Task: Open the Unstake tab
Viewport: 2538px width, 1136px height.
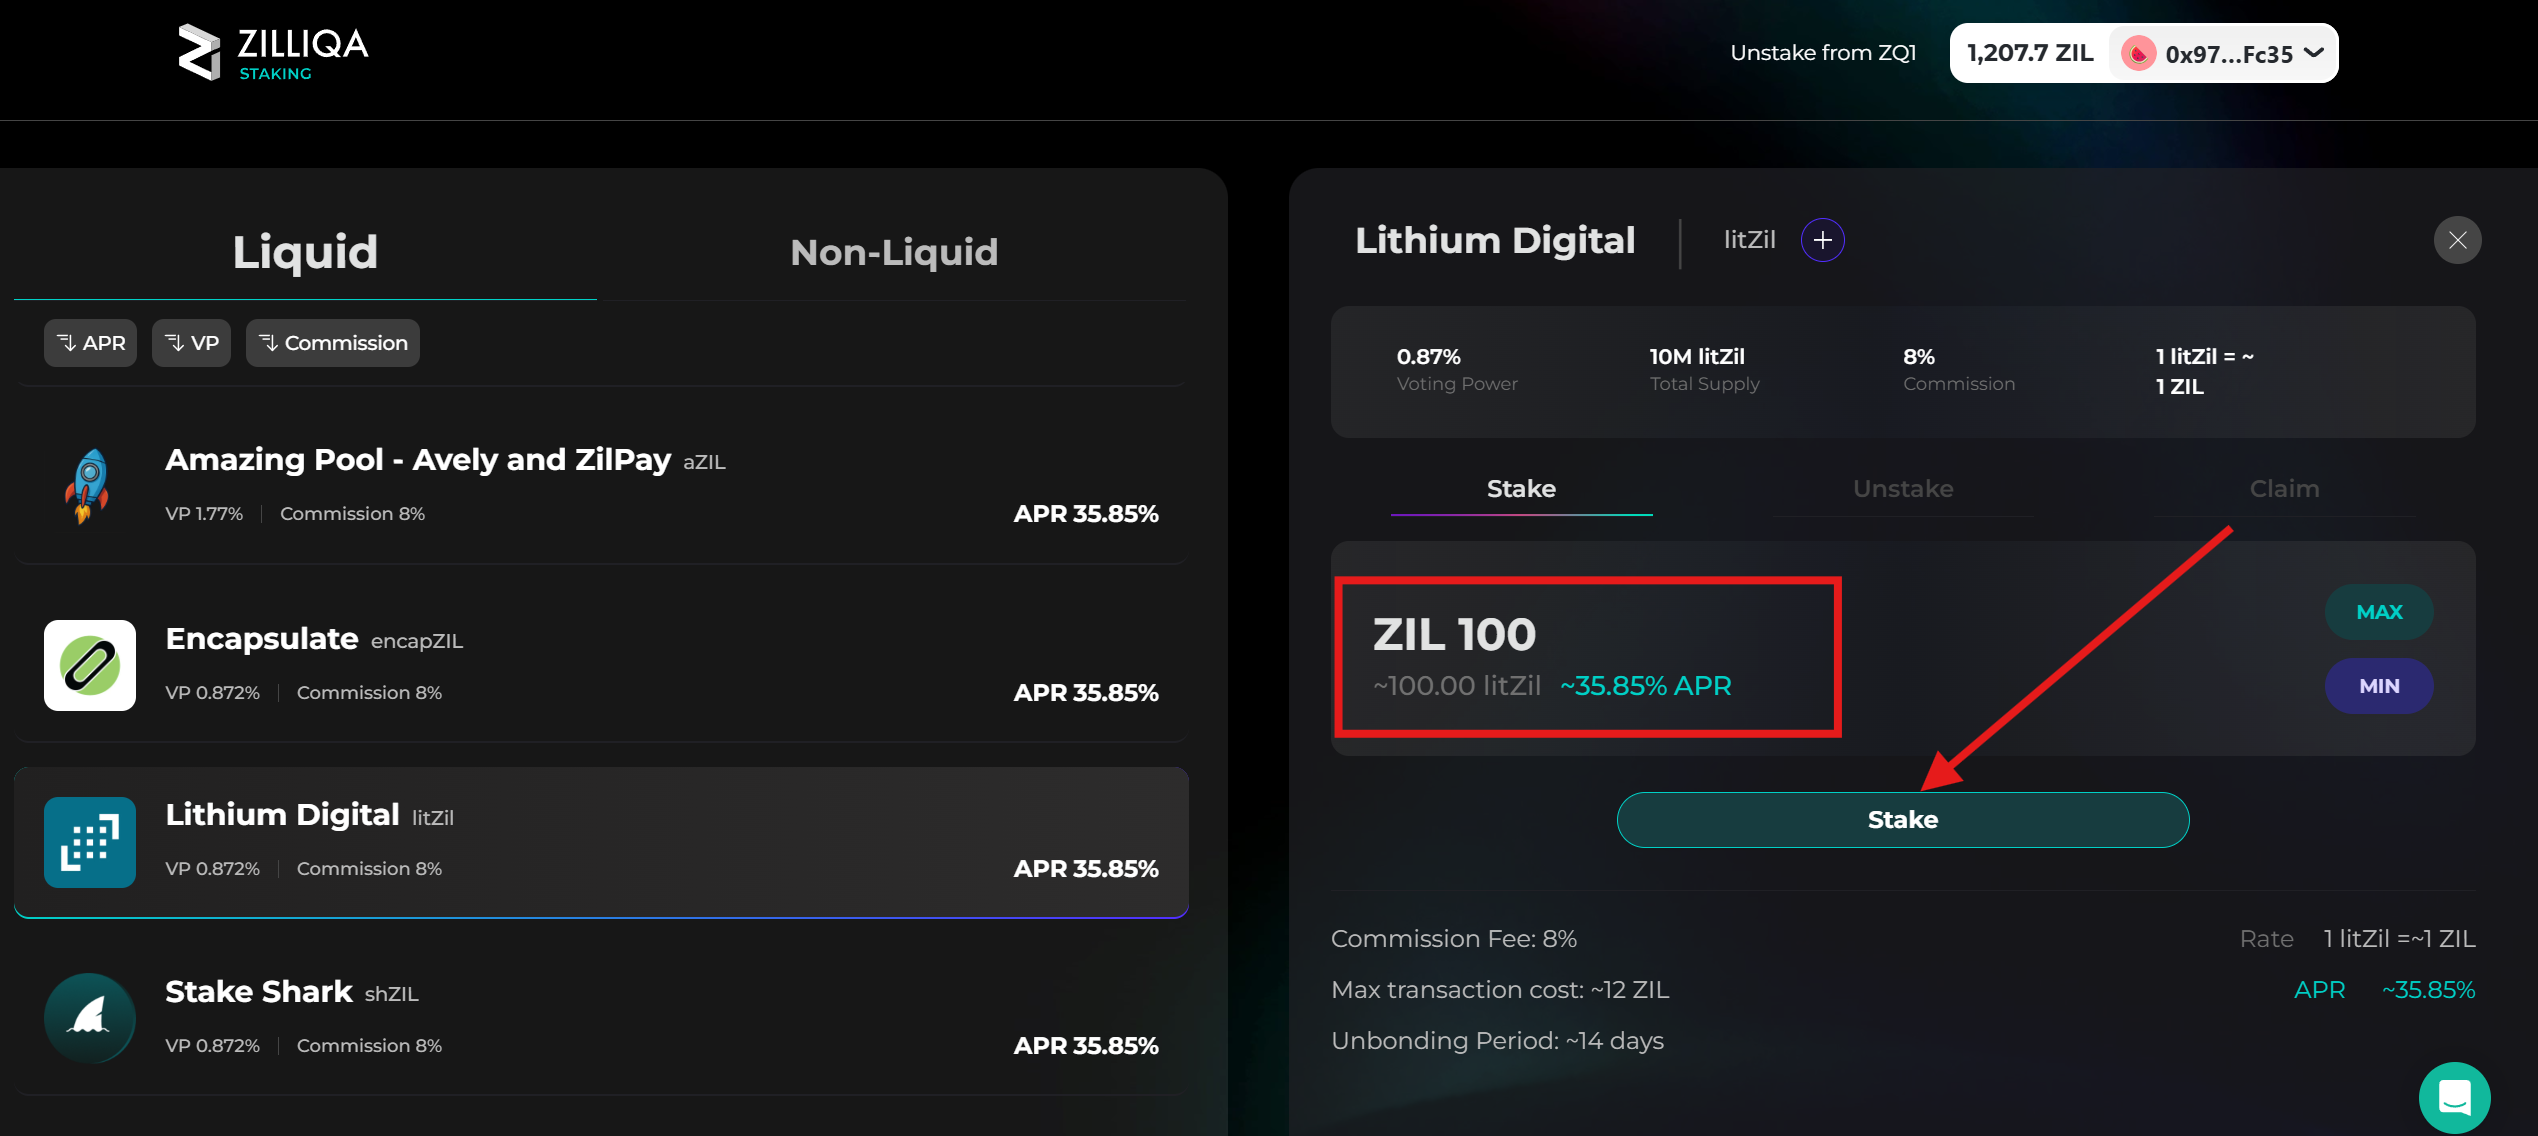Action: pos(1902,489)
